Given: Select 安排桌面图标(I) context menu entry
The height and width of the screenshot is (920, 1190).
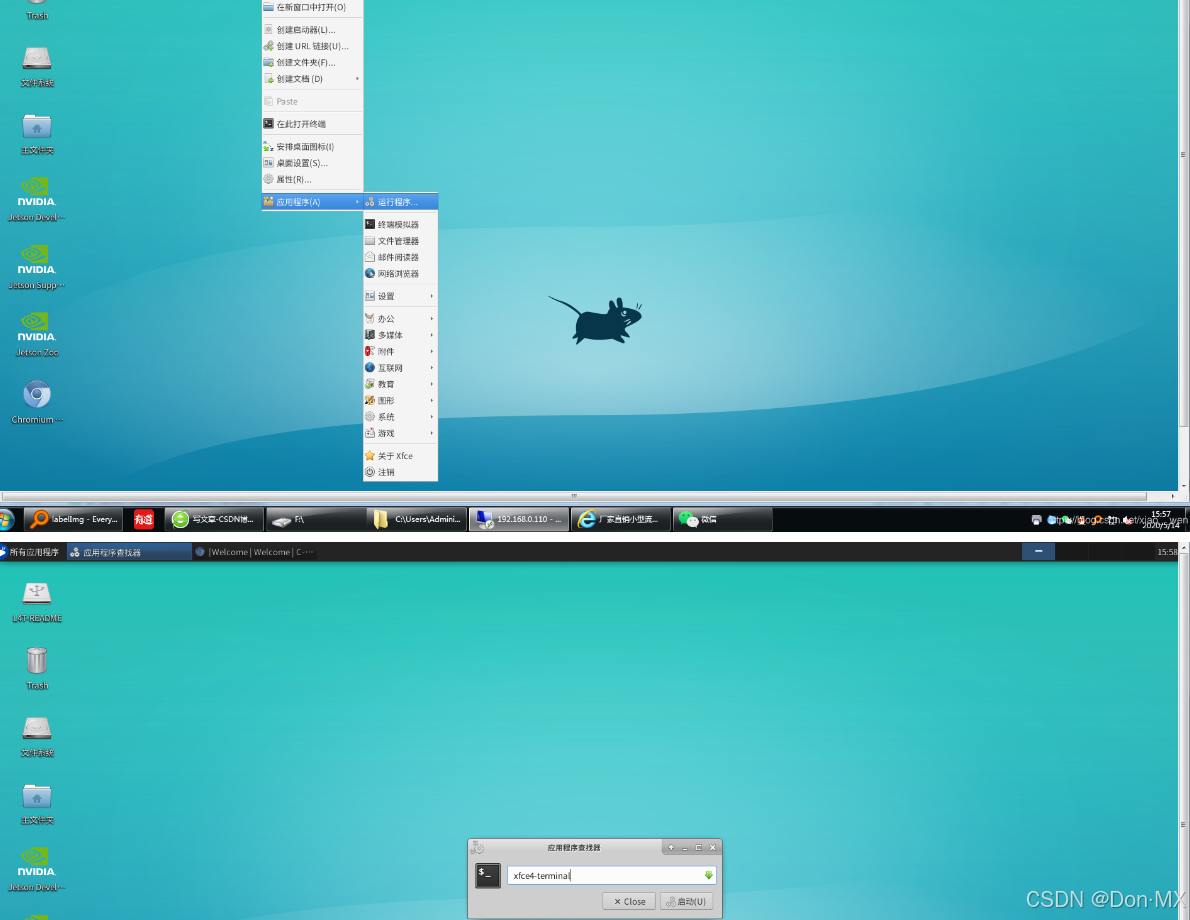Looking at the screenshot, I should click(x=313, y=147).
